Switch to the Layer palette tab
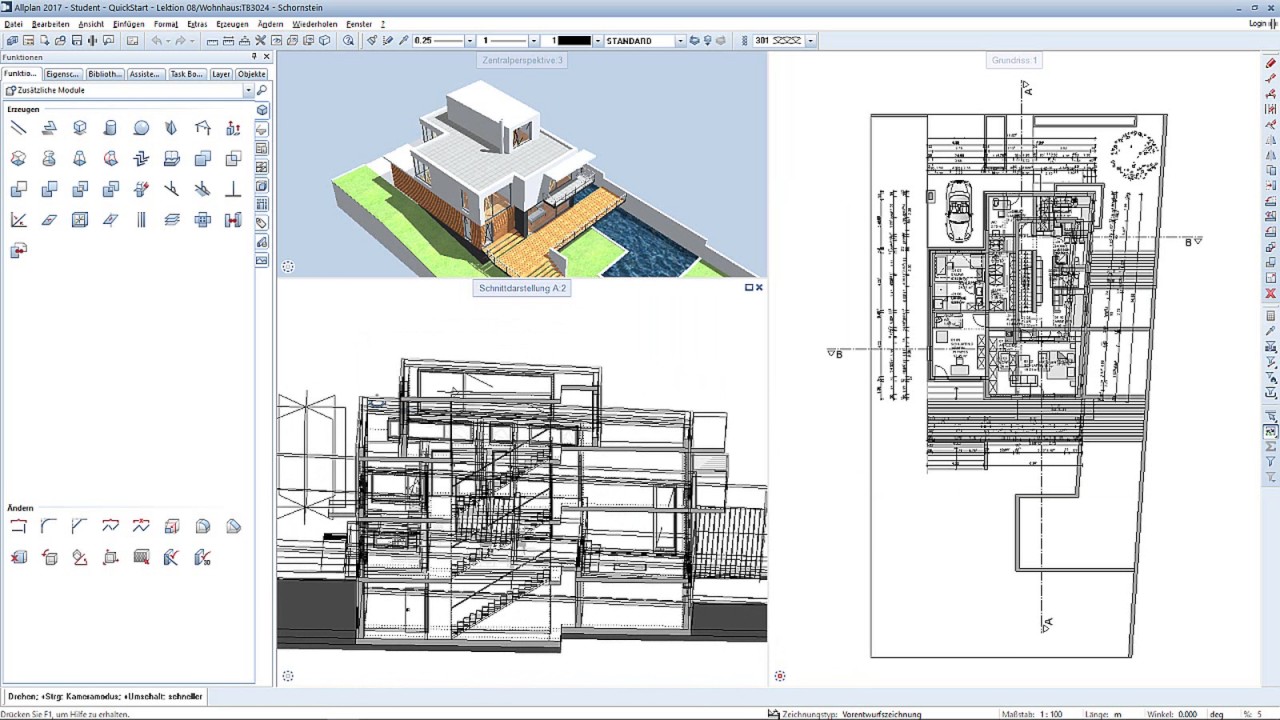The width and height of the screenshot is (1280, 720). click(221, 74)
